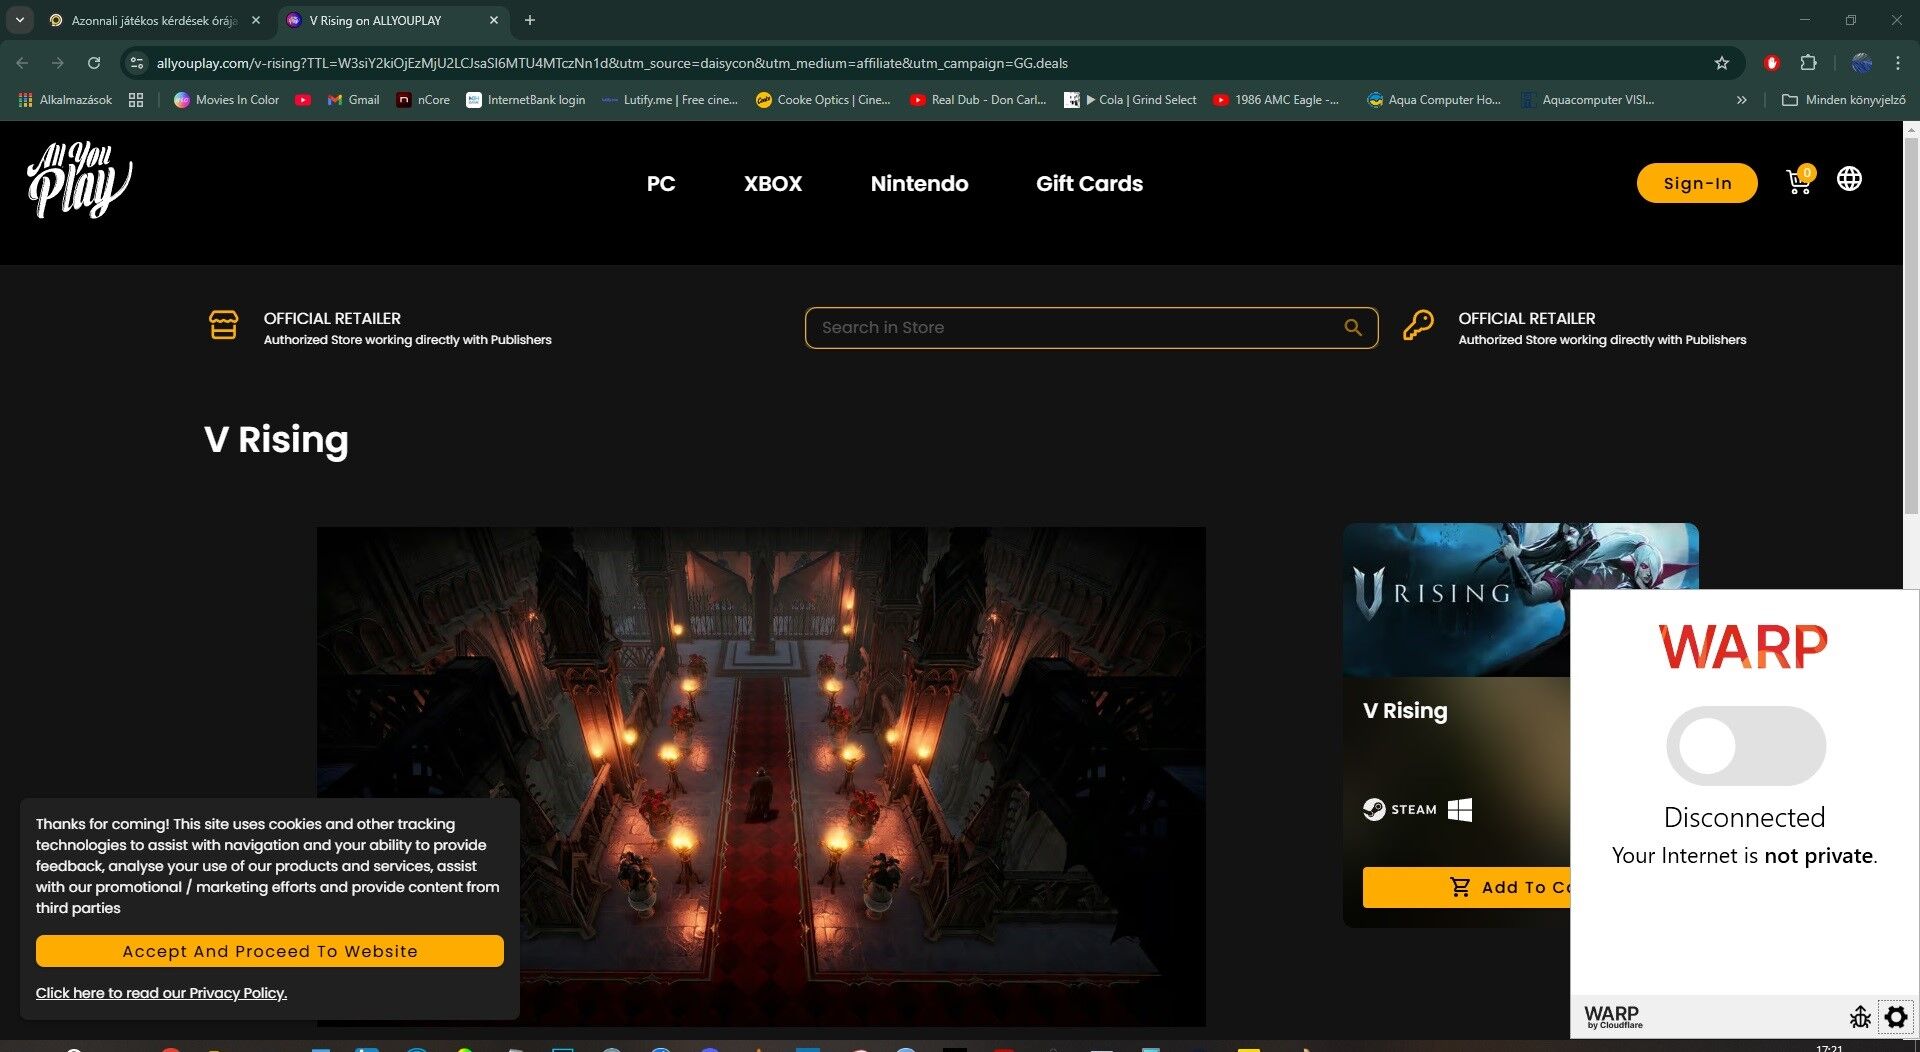The image size is (1920, 1052).
Task: Open the PC navigation menu
Action: pyautogui.click(x=661, y=184)
